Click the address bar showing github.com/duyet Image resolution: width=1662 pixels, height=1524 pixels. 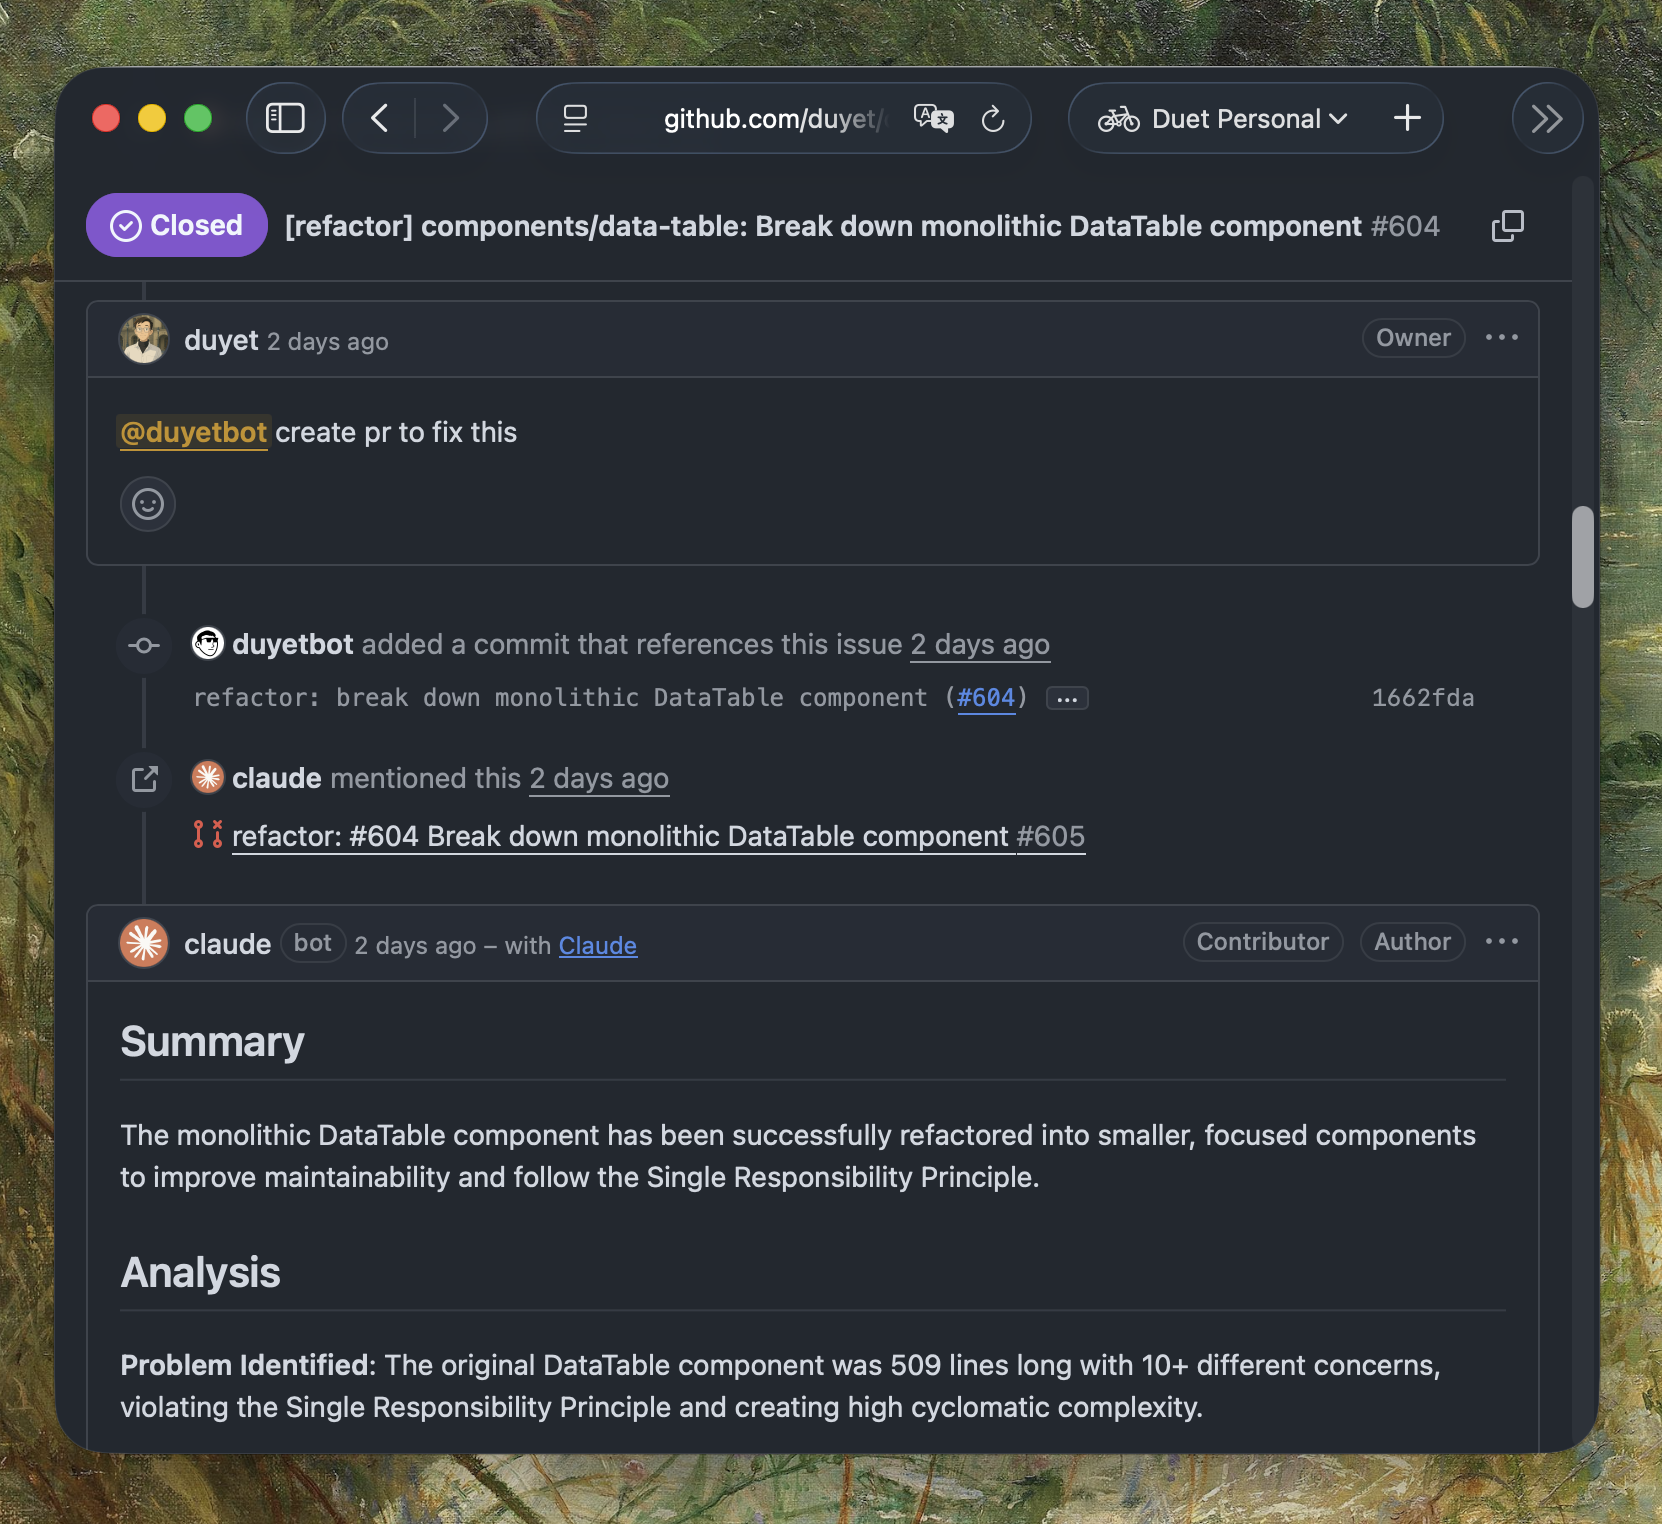(773, 119)
